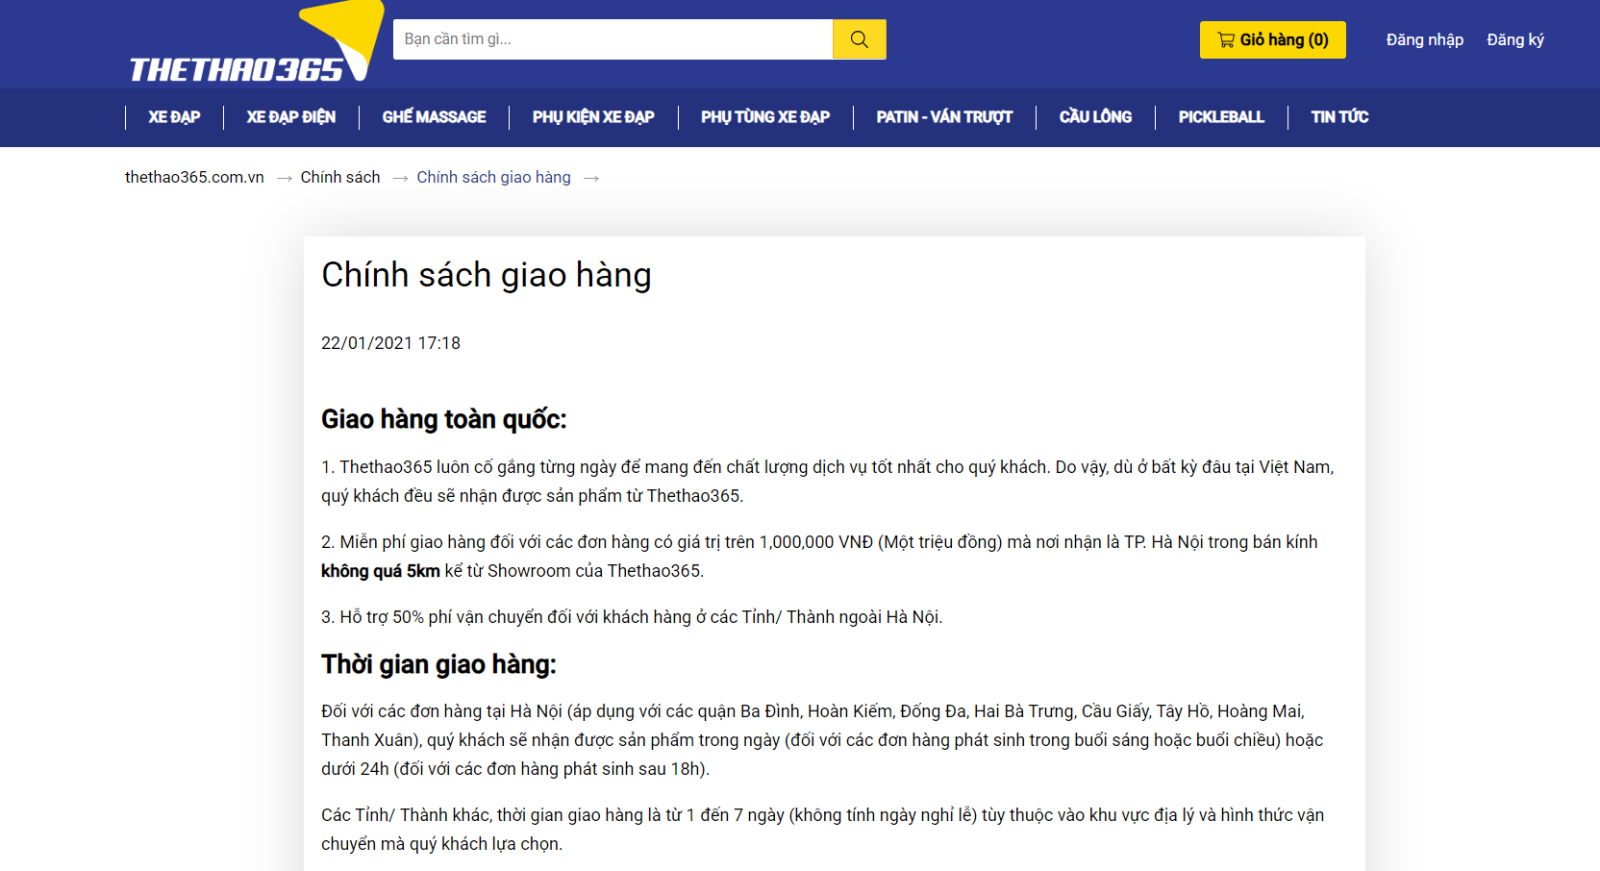Open the Đăng nhập login link
The image size is (1600, 871).
pyautogui.click(x=1424, y=40)
